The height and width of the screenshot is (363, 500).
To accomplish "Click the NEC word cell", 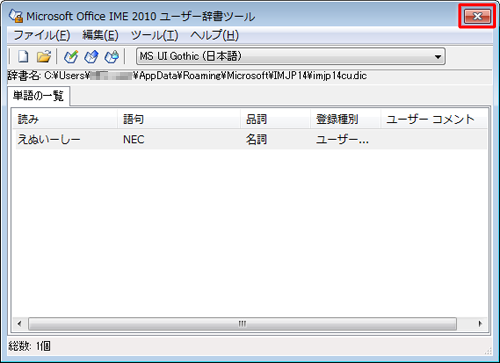I will [134, 139].
